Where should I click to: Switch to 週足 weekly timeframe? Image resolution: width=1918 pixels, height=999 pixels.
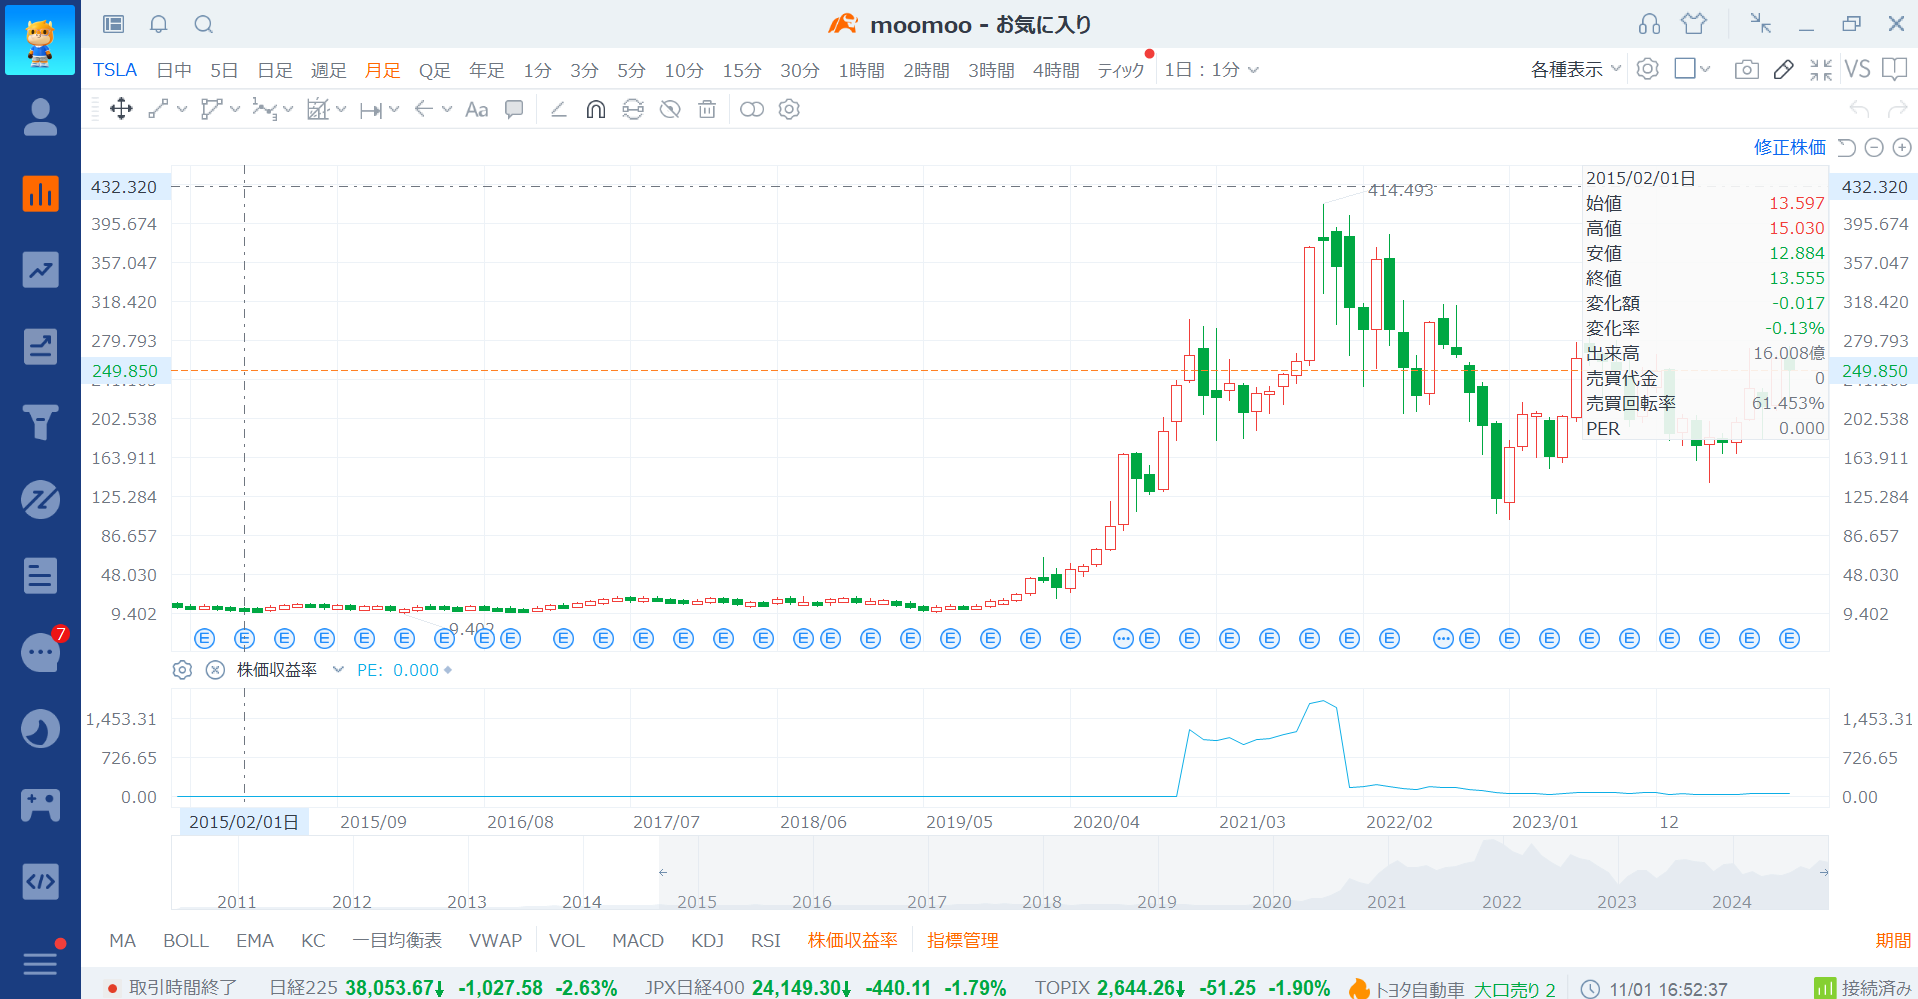(x=328, y=70)
